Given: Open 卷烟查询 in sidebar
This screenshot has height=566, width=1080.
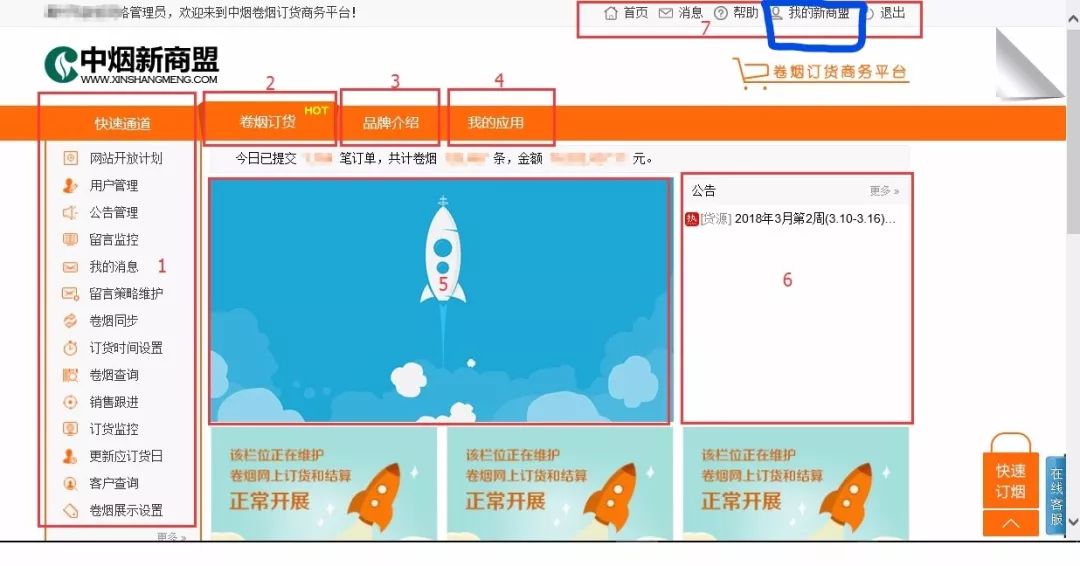Looking at the screenshot, I should tap(114, 375).
